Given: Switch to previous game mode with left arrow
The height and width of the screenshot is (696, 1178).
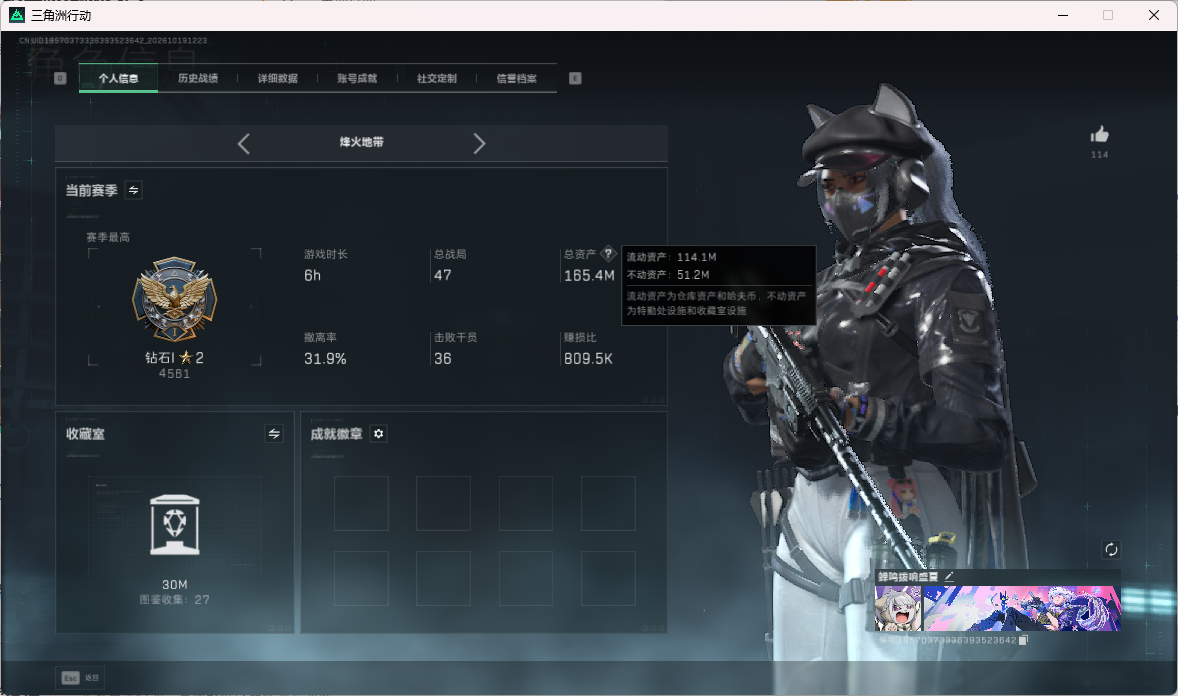Looking at the screenshot, I should click(243, 144).
